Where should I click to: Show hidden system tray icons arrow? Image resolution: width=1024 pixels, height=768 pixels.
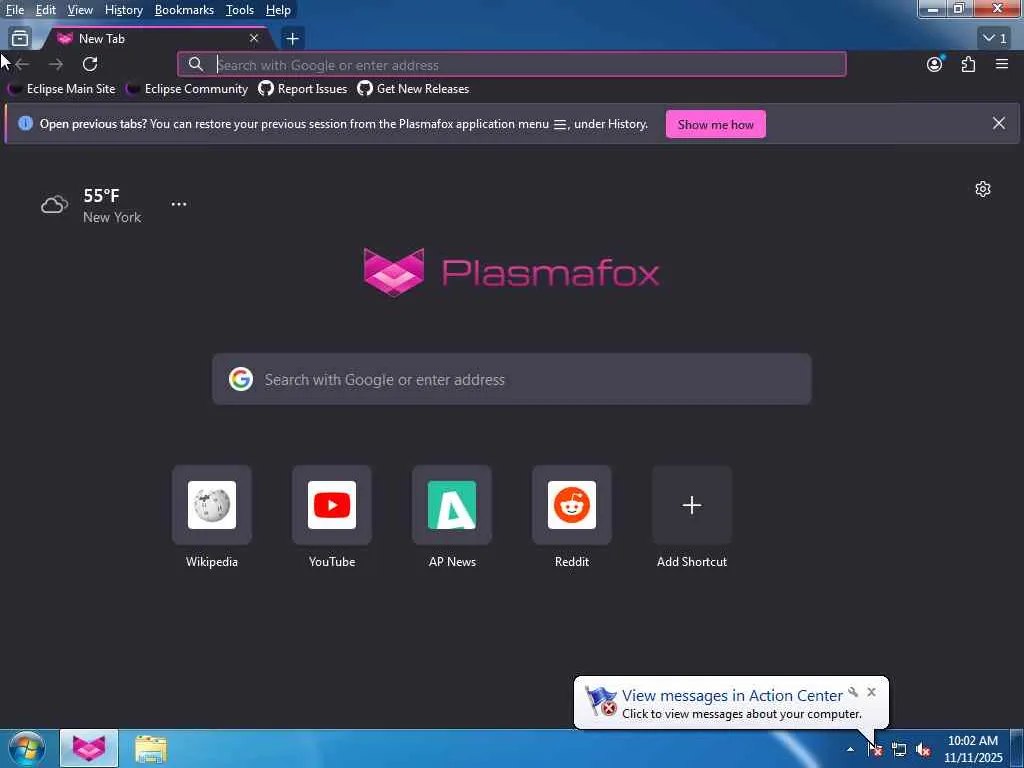pyautogui.click(x=850, y=749)
